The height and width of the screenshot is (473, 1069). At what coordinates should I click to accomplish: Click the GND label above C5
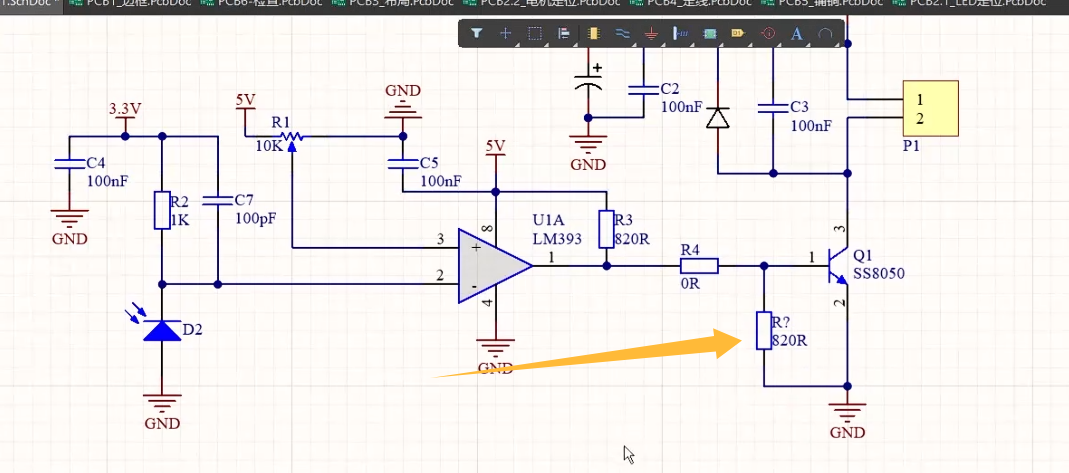[x=403, y=91]
